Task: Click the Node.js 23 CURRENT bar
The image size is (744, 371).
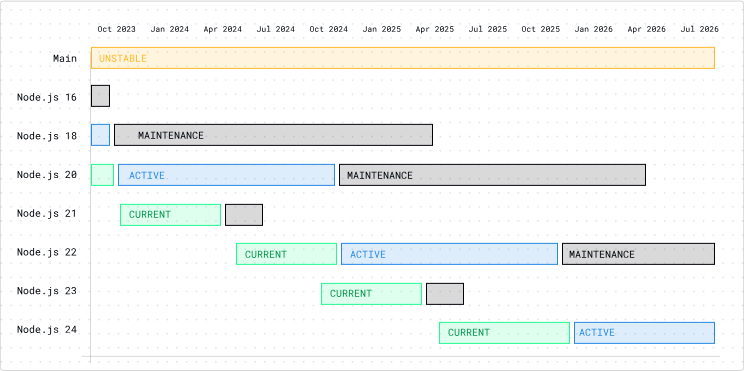Action: click(372, 294)
